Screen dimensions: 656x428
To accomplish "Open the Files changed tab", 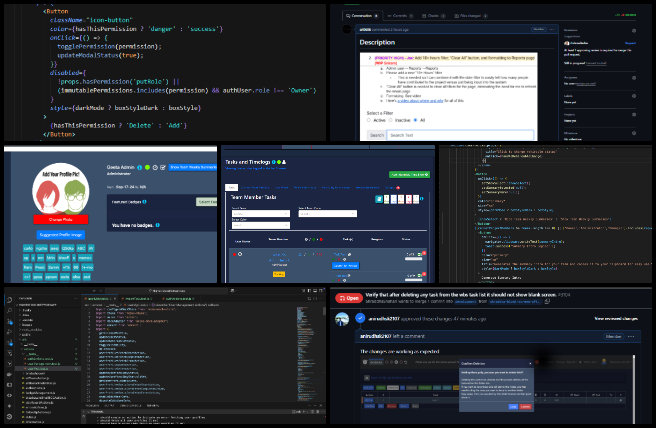I will (471, 16).
